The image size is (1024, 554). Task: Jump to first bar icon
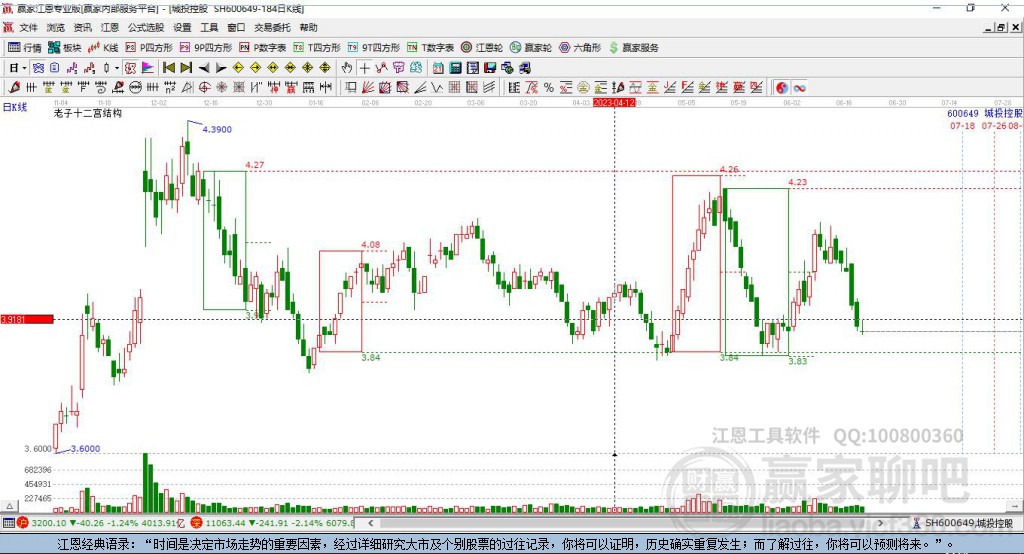click(x=168, y=68)
